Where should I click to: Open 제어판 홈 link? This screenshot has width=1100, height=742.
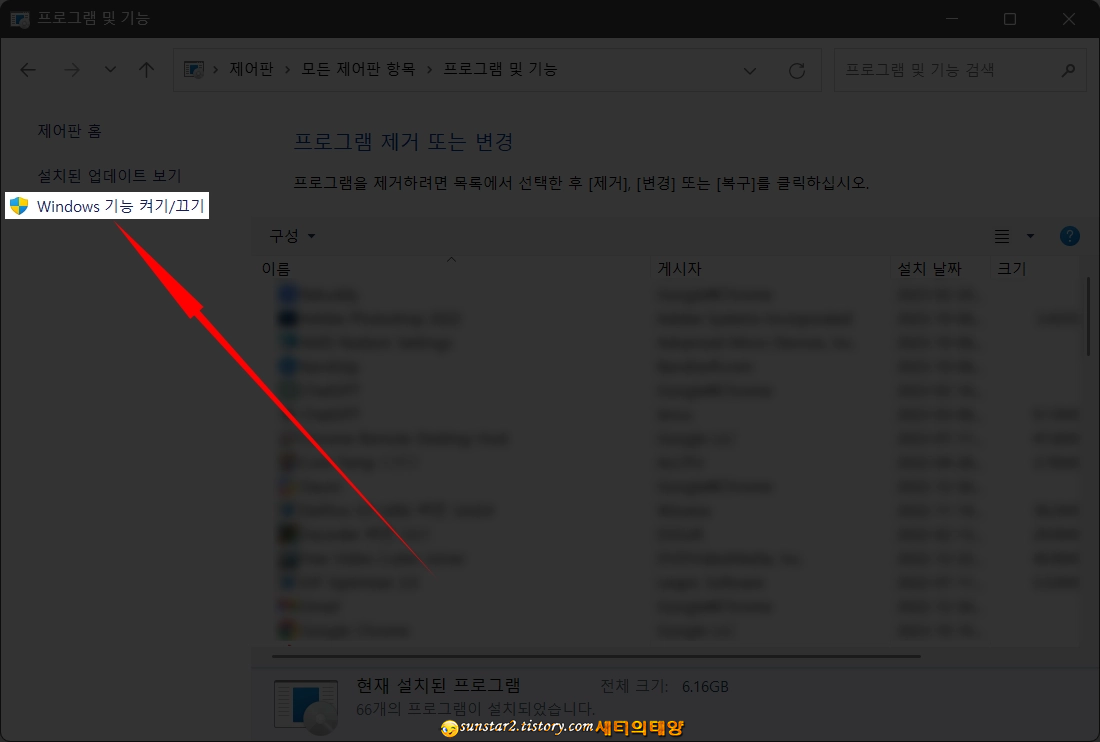pos(69,130)
